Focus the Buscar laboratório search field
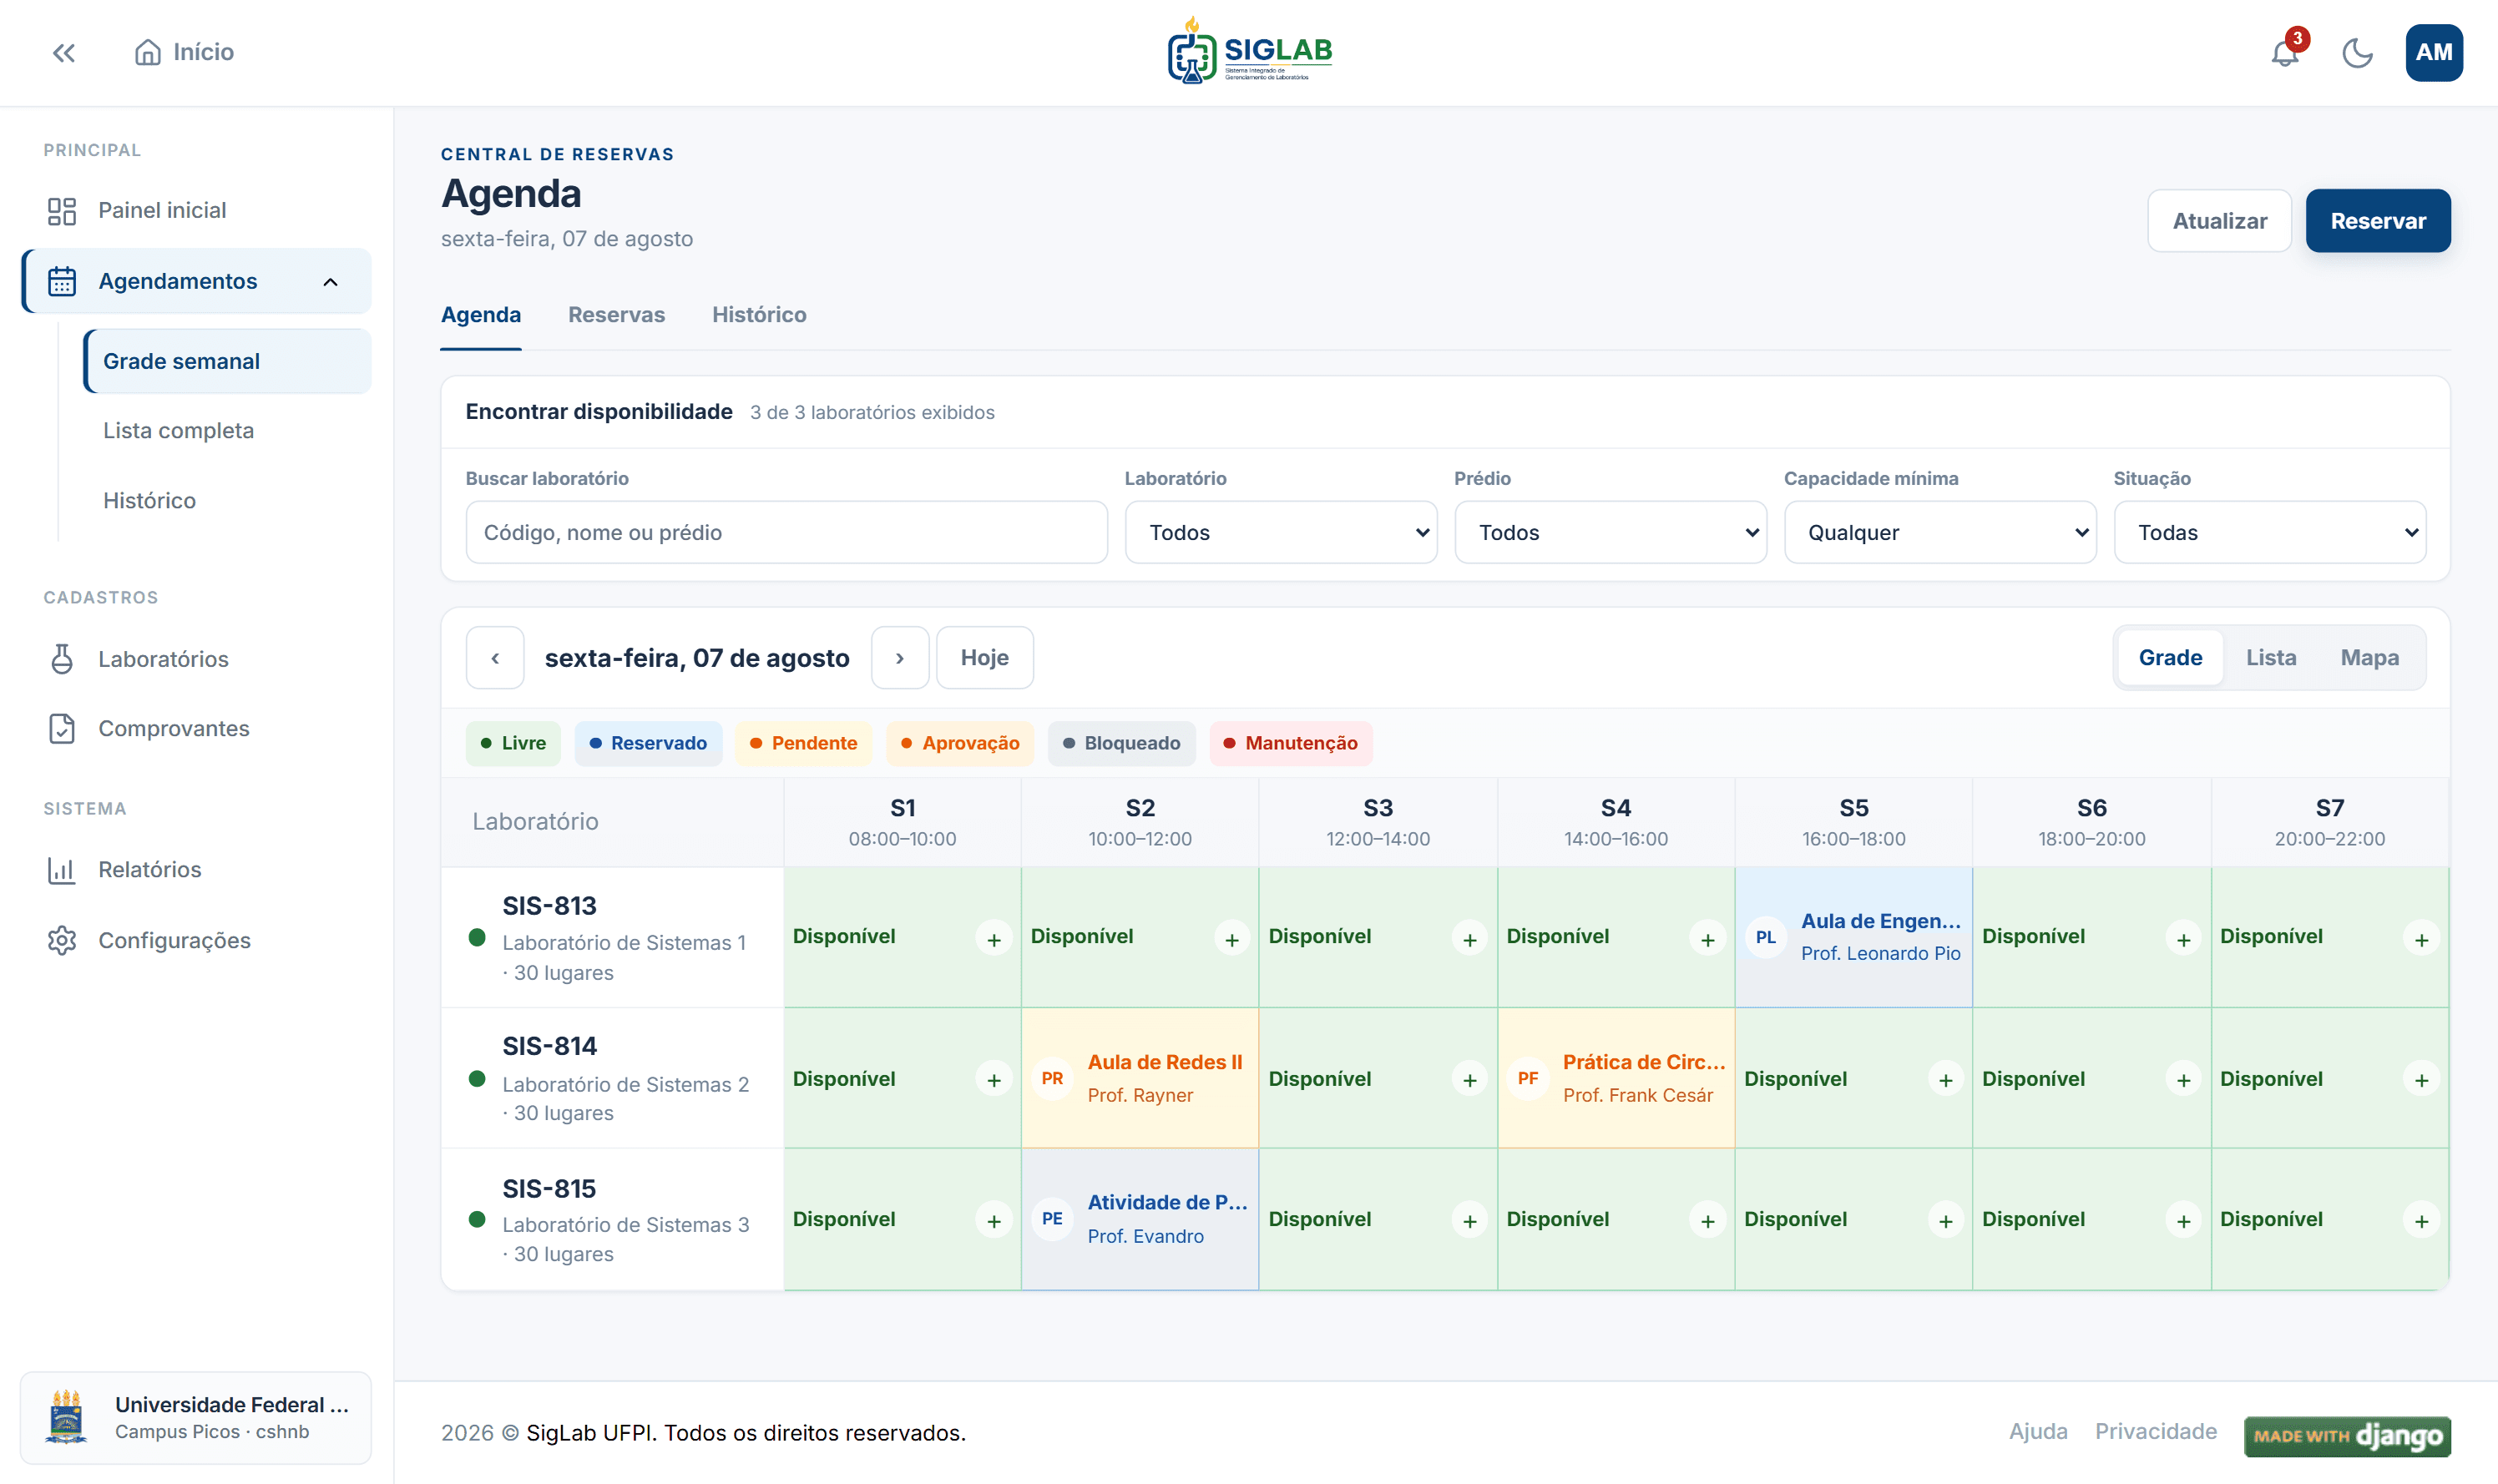Image resolution: width=2498 pixels, height=1484 pixels. point(786,532)
